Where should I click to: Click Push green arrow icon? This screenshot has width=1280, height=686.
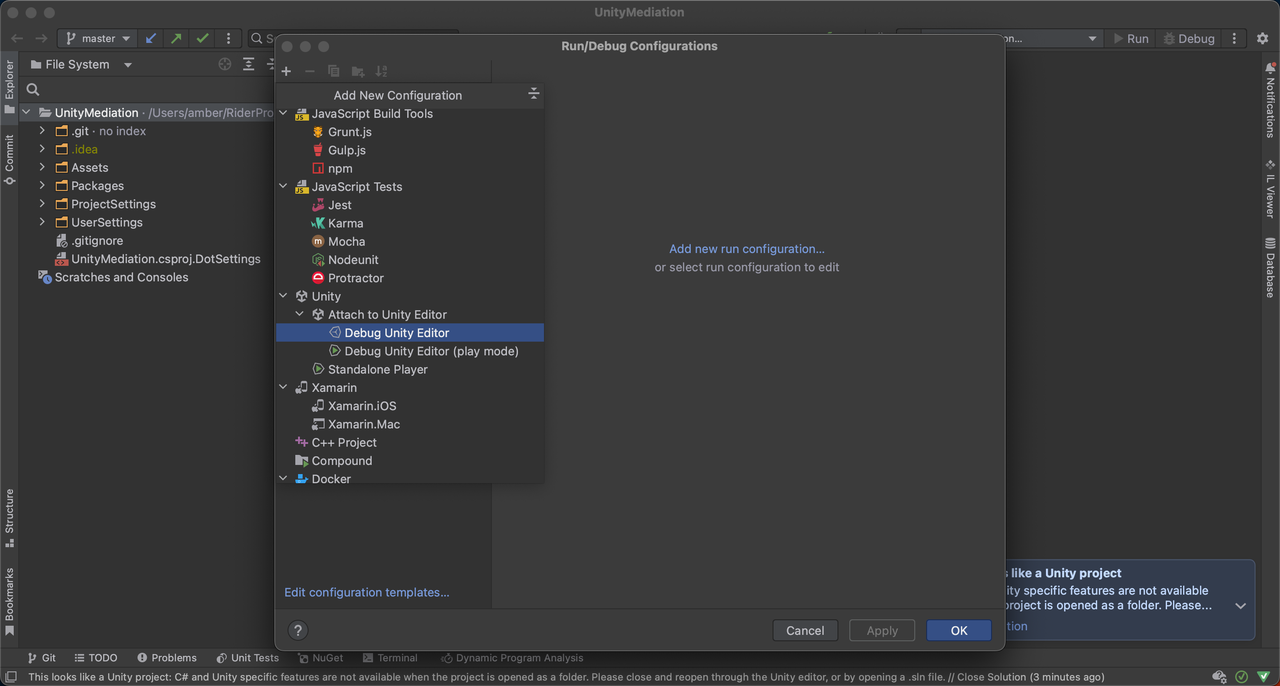pos(177,38)
